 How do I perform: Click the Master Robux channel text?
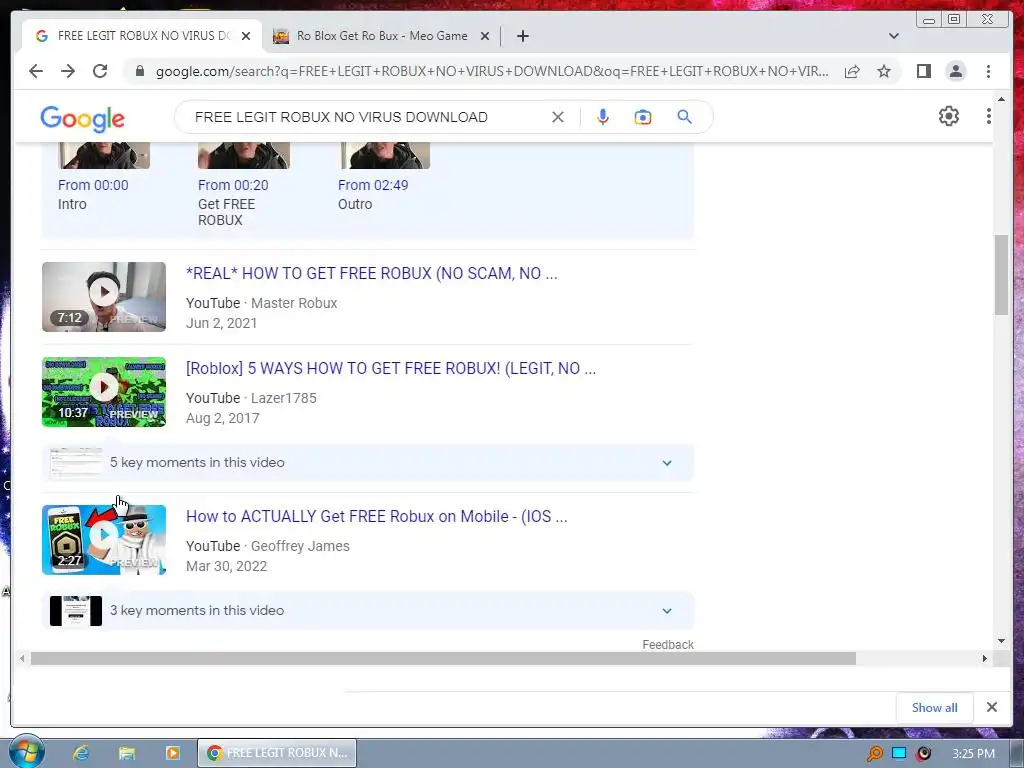[294, 303]
